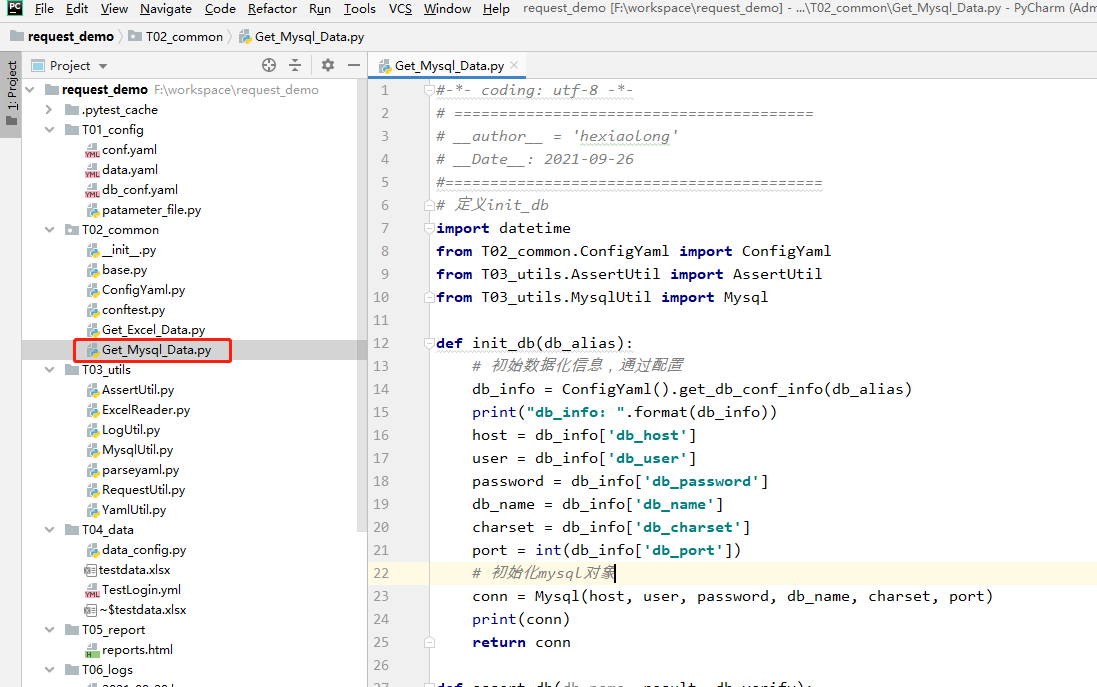
Task: Click the YAML file icon beside conf.yaml
Action: pos(94,149)
